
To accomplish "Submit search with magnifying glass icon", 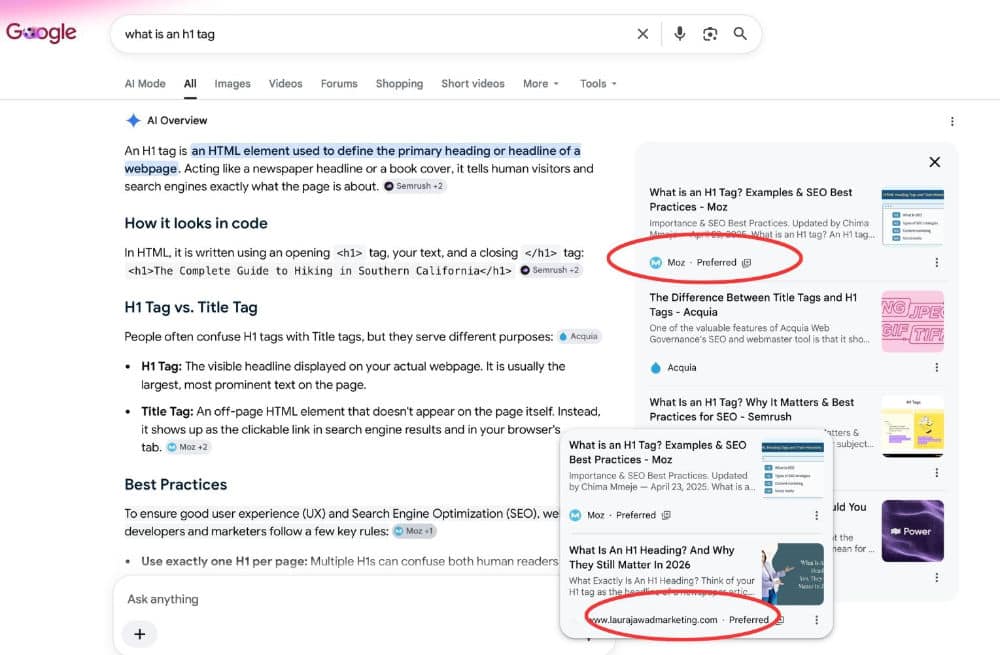I will [x=740, y=34].
